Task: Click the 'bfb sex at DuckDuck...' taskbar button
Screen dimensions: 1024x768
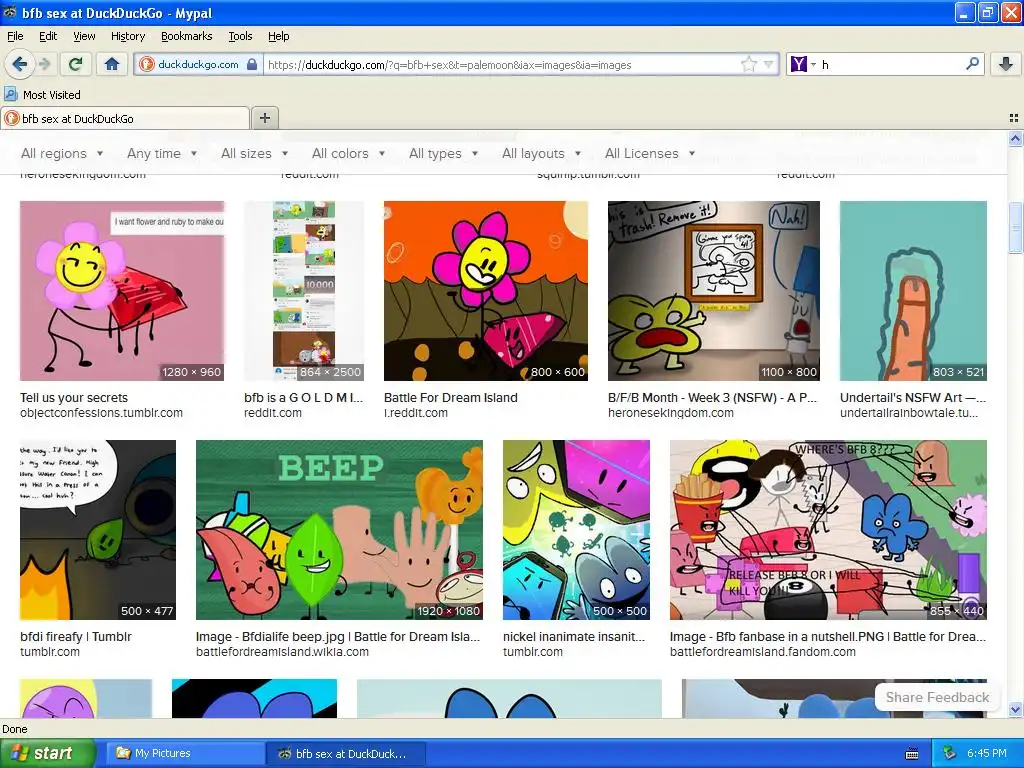Action: pos(345,754)
